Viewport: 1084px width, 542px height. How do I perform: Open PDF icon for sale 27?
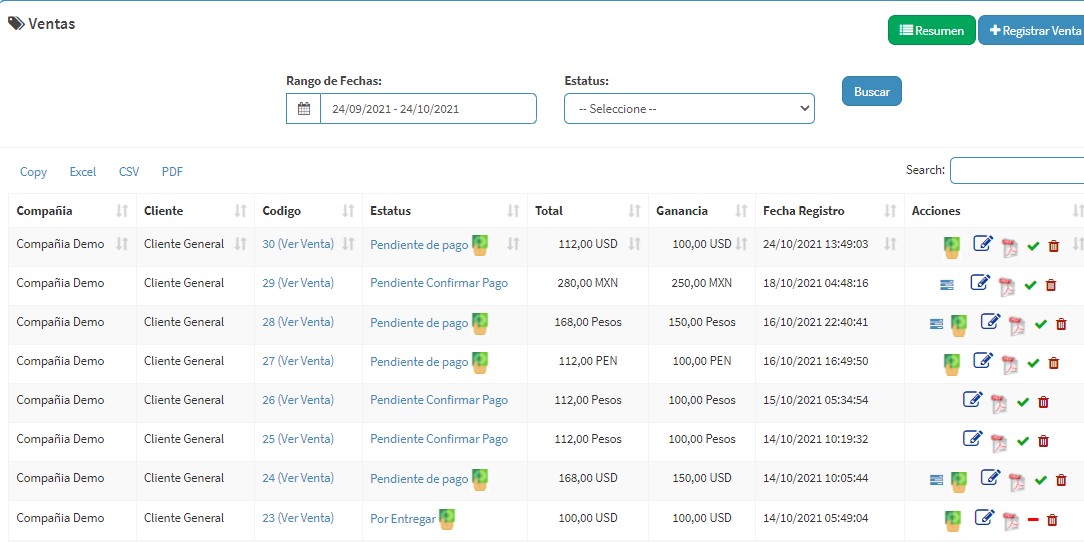pos(1011,364)
